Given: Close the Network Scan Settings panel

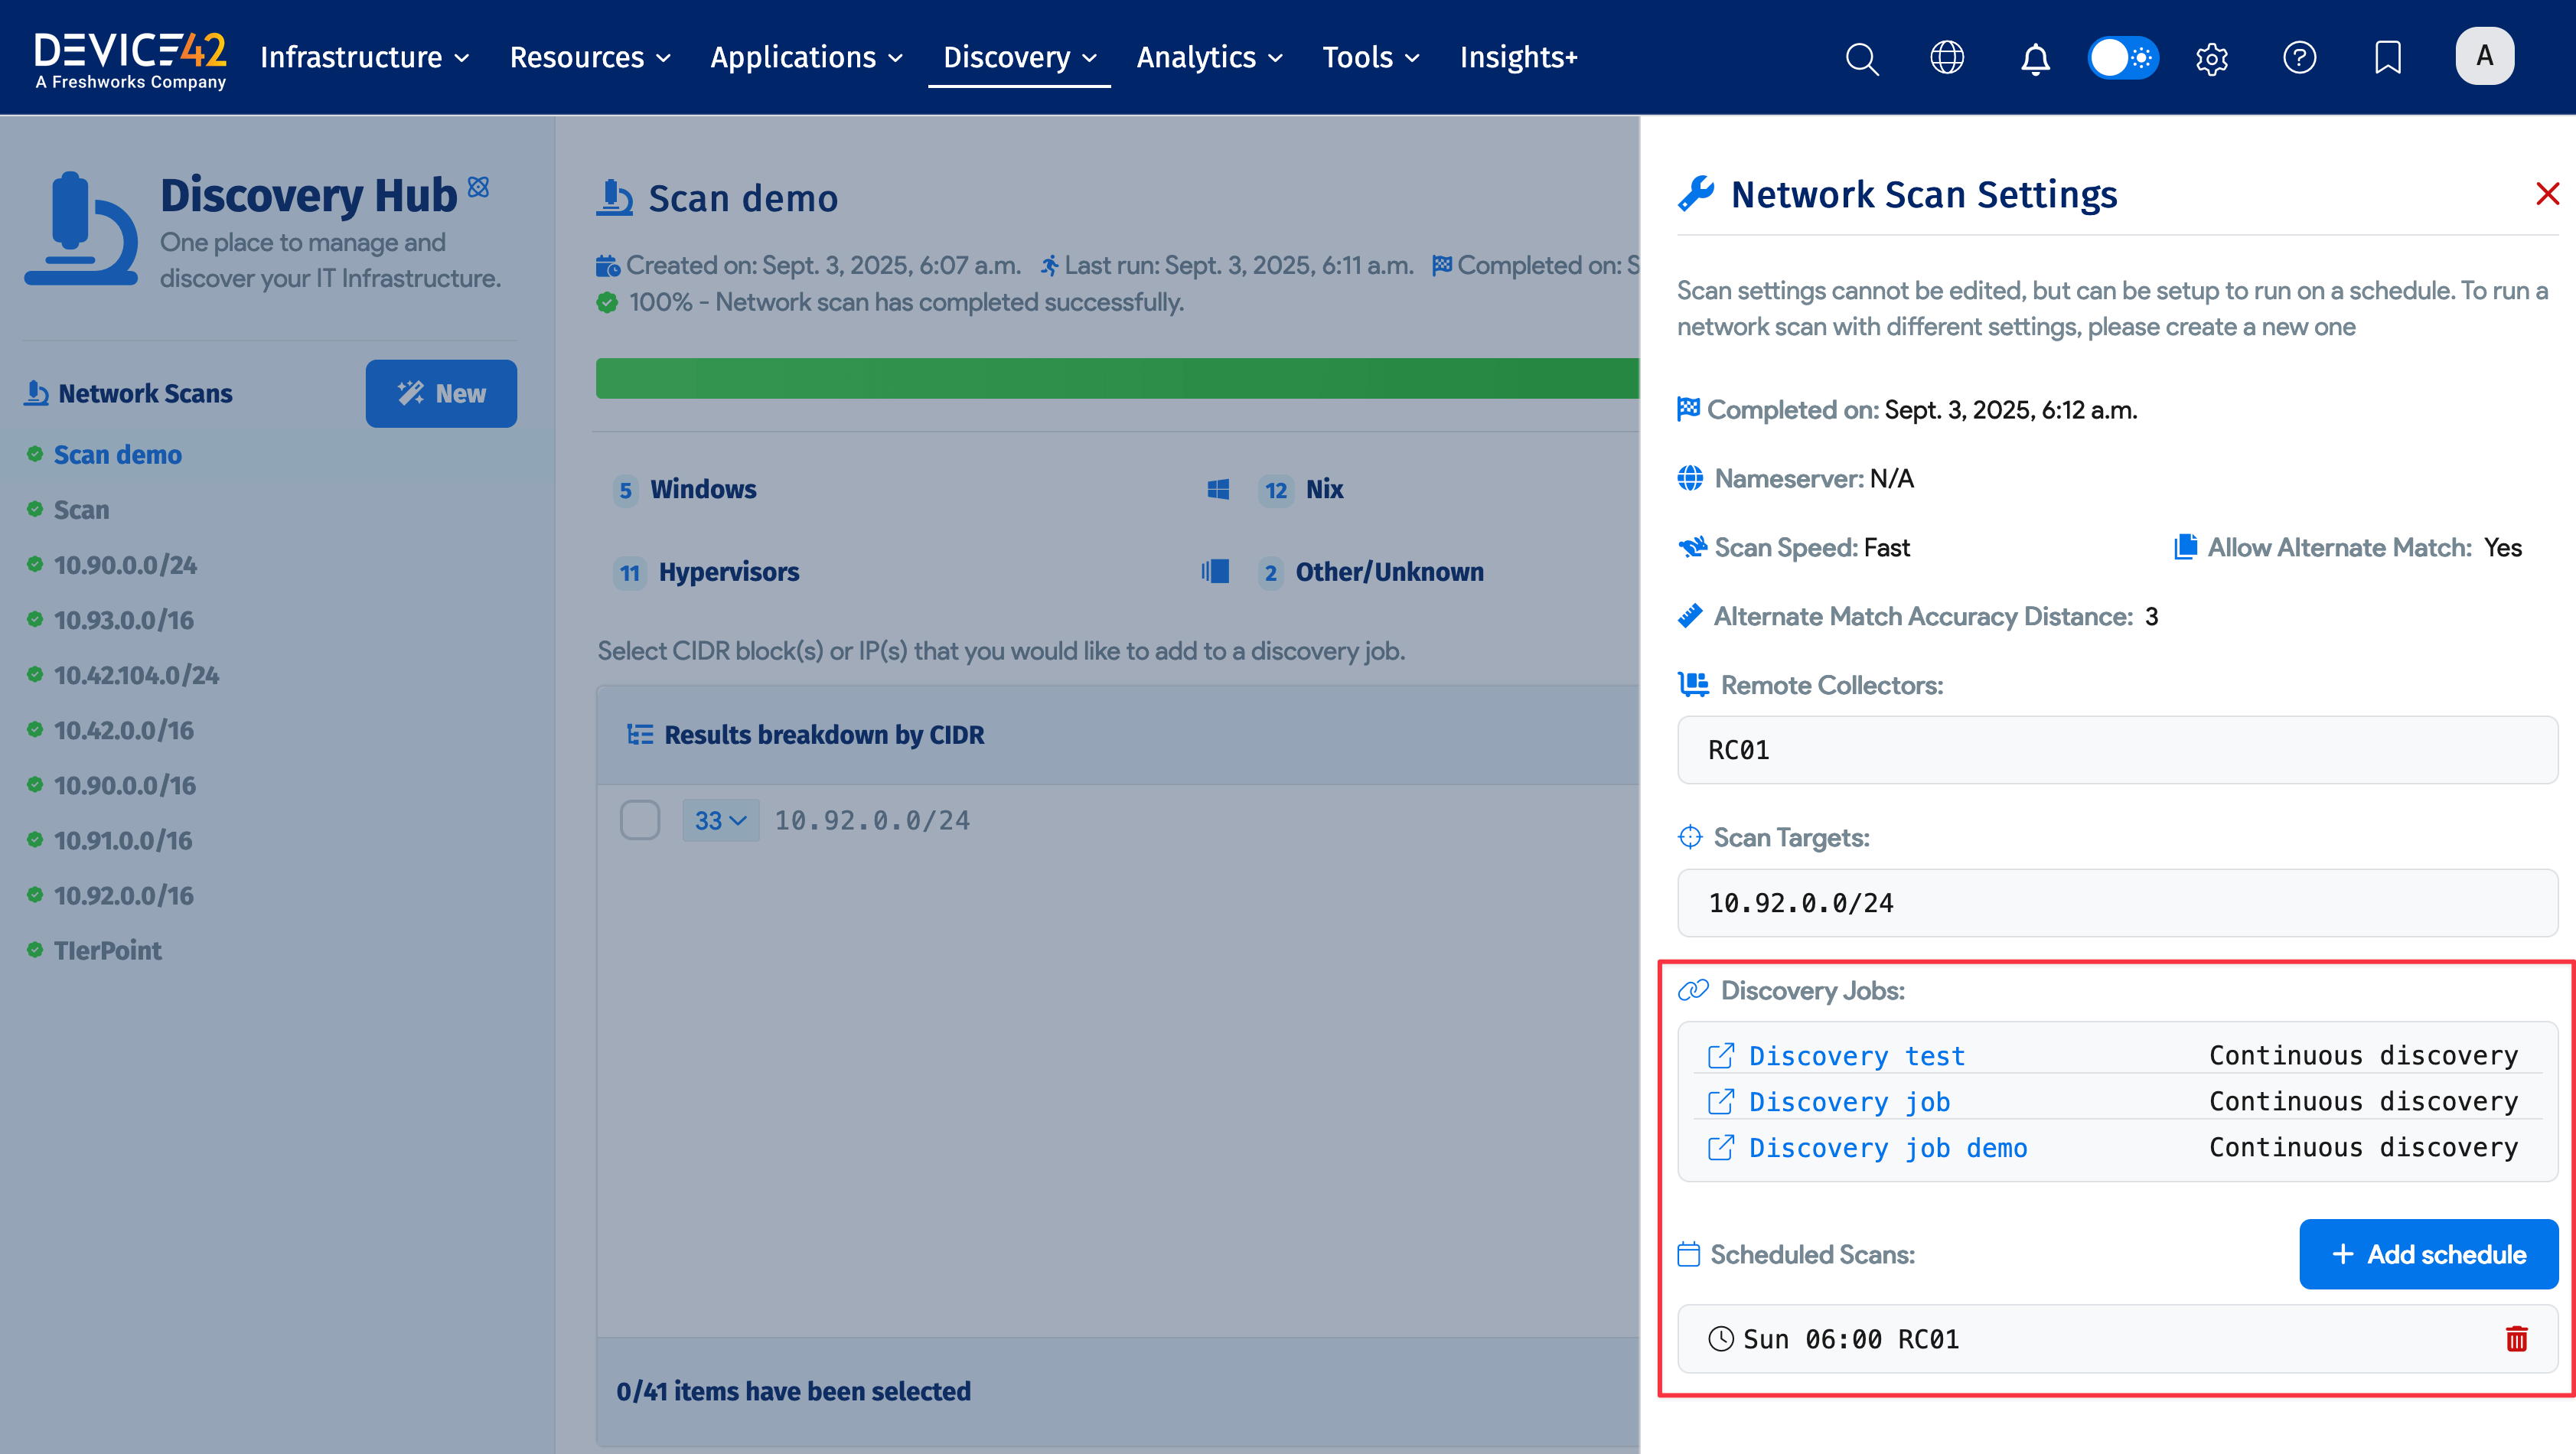Looking at the screenshot, I should point(2546,194).
